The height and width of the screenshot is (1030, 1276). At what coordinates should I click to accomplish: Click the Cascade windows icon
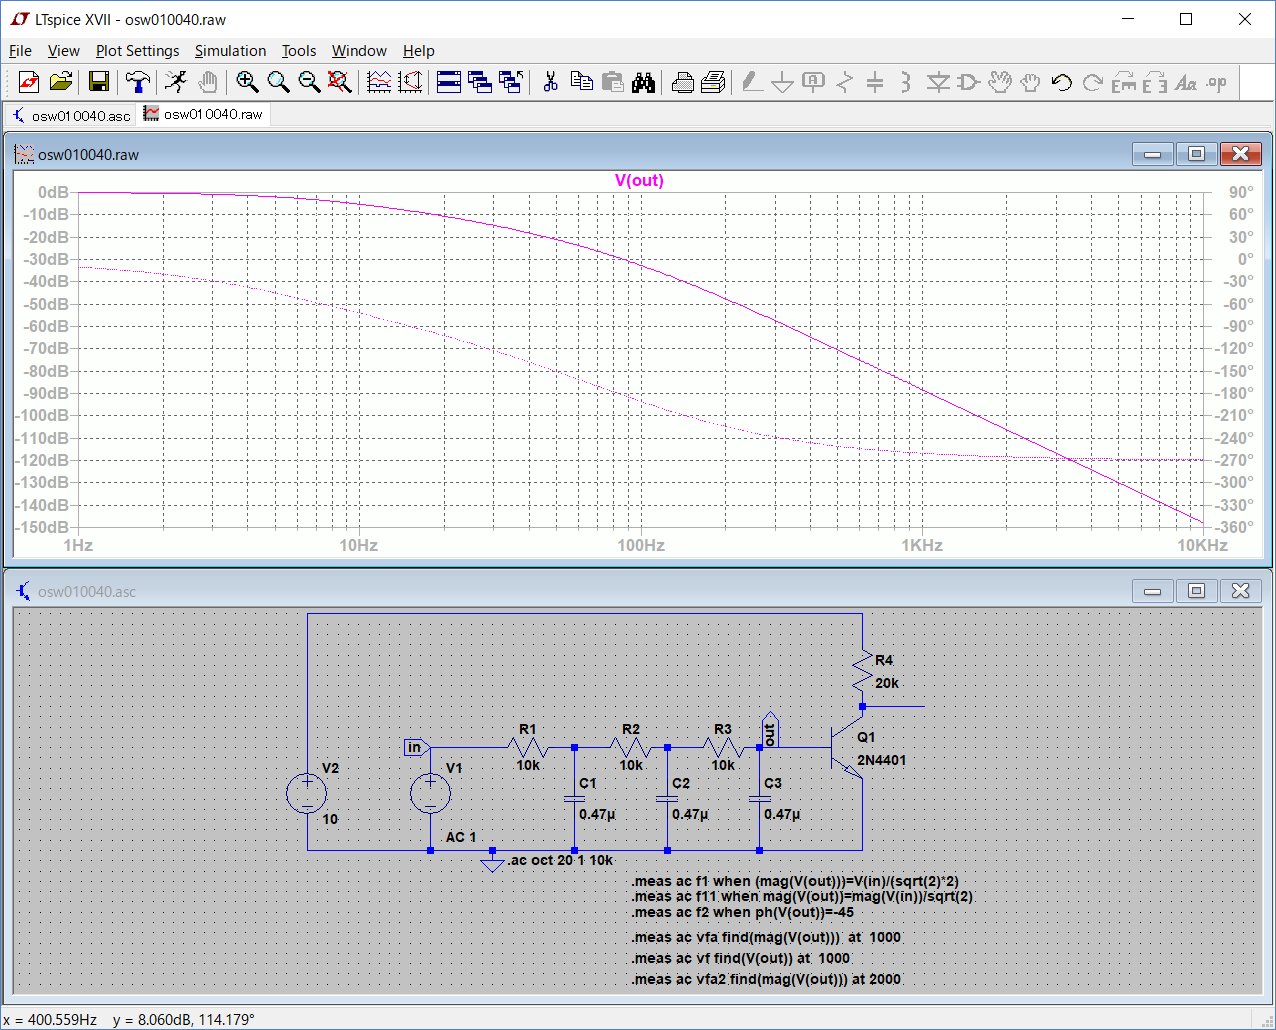coord(480,82)
